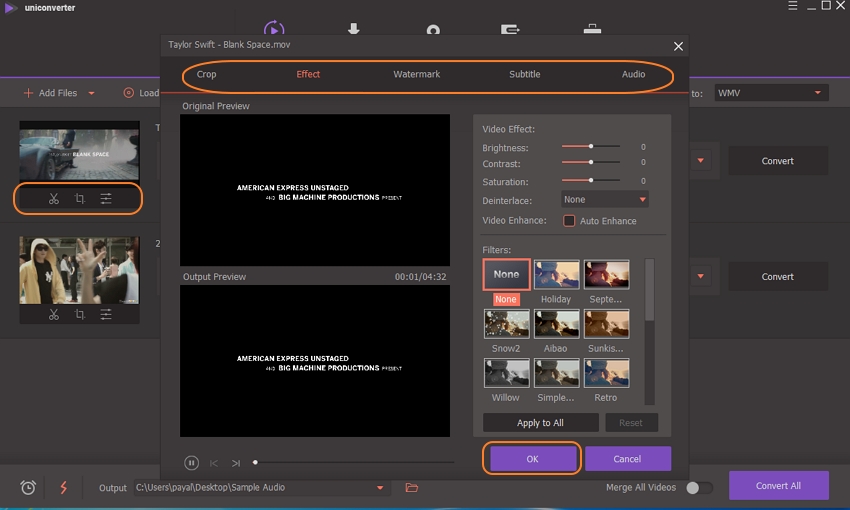Open the hamburger menu icon in title bar
Viewport: 850px width, 510px height.
point(793,6)
